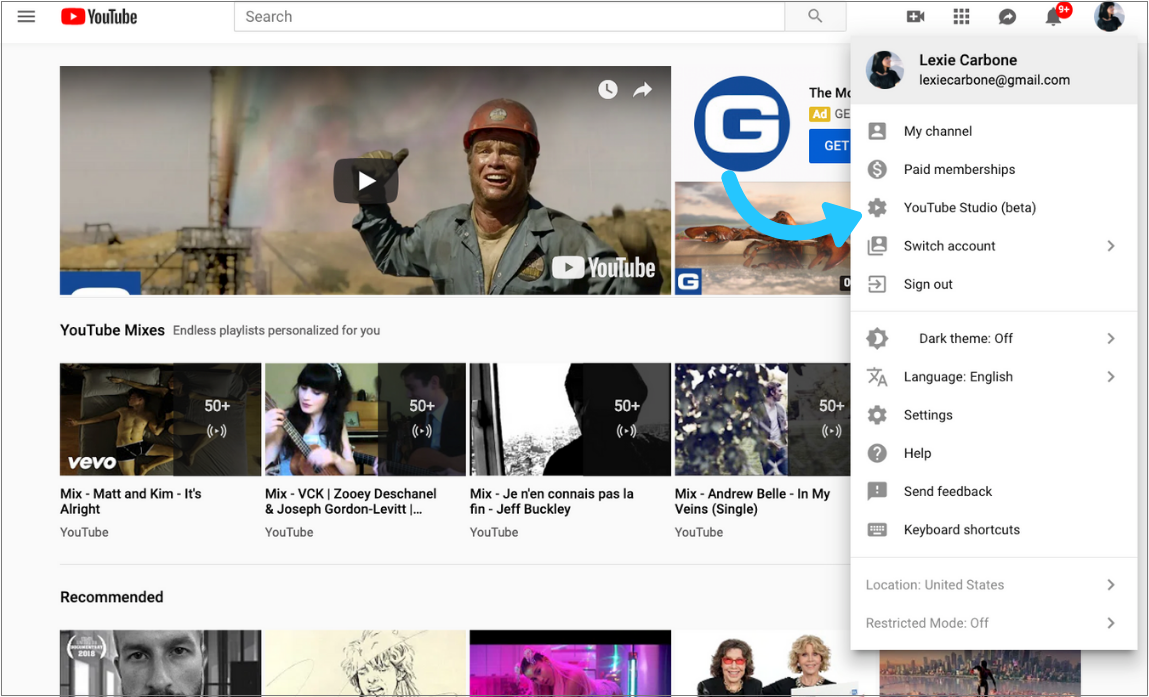Select Paid memberships menu item
Image resolution: width=1149 pixels, height=697 pixels.
coord(994,169)
